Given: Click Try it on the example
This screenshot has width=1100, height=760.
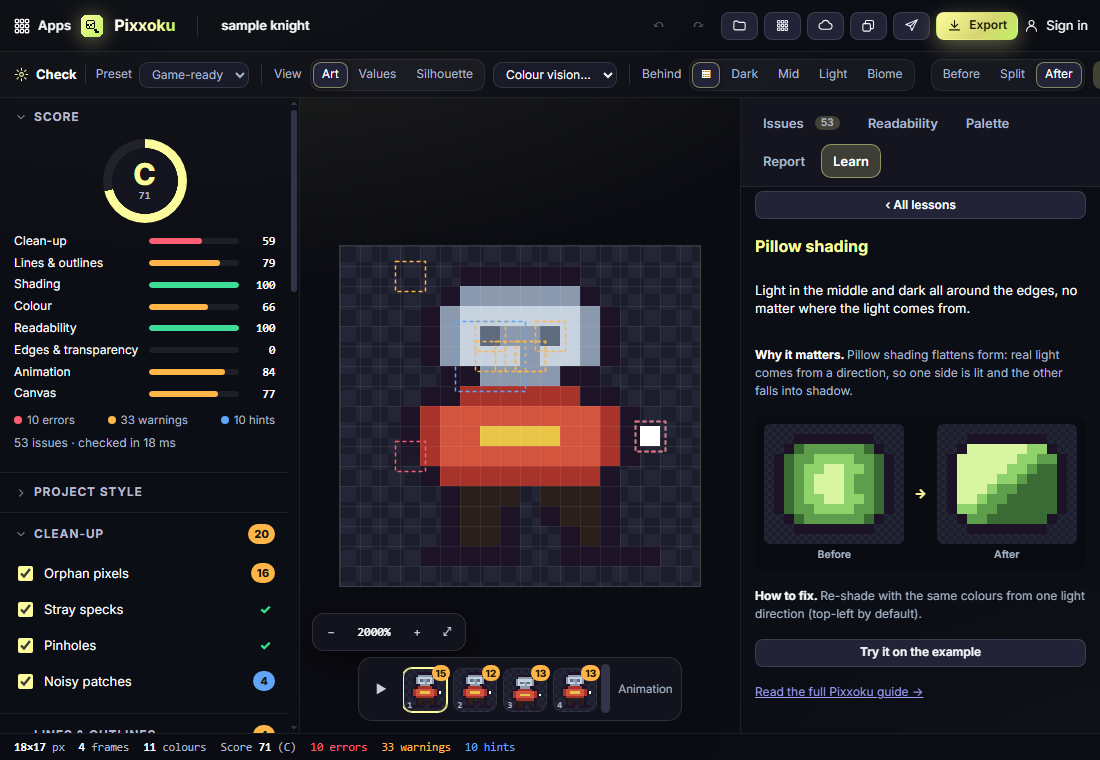Looking at the screenshot, I should pyautogui.click(x=920, y=653).
